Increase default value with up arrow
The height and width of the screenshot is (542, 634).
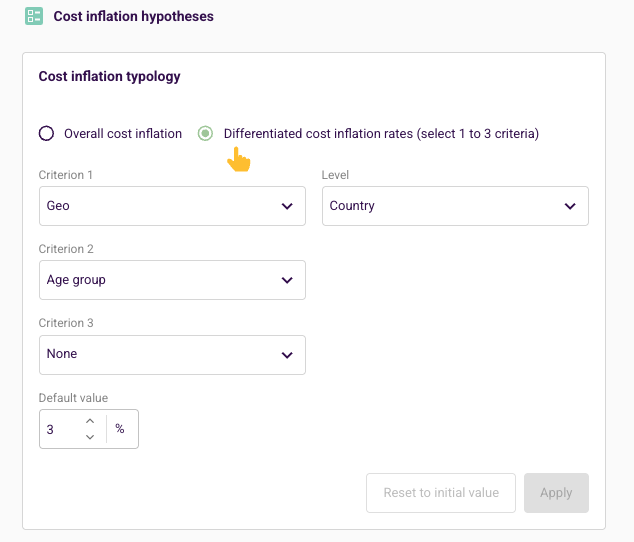tap(90, 421)
